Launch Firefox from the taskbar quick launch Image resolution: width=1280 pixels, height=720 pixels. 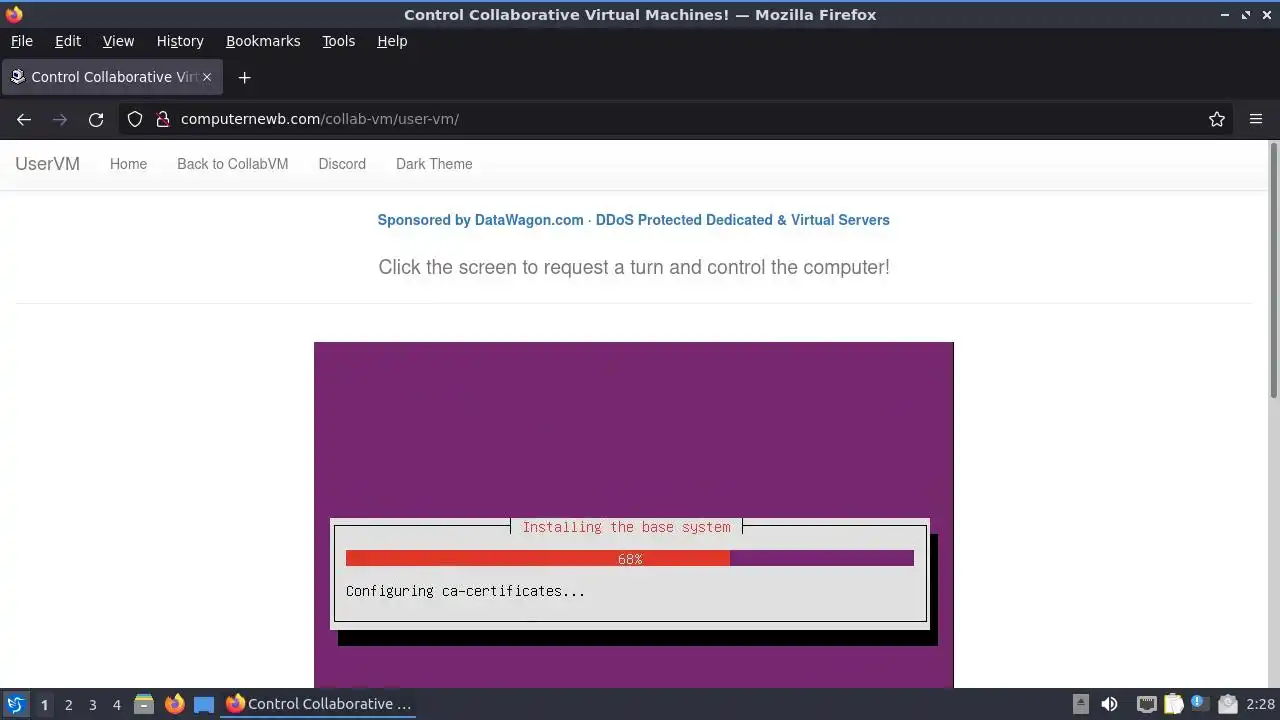click(x=175, y=704)
